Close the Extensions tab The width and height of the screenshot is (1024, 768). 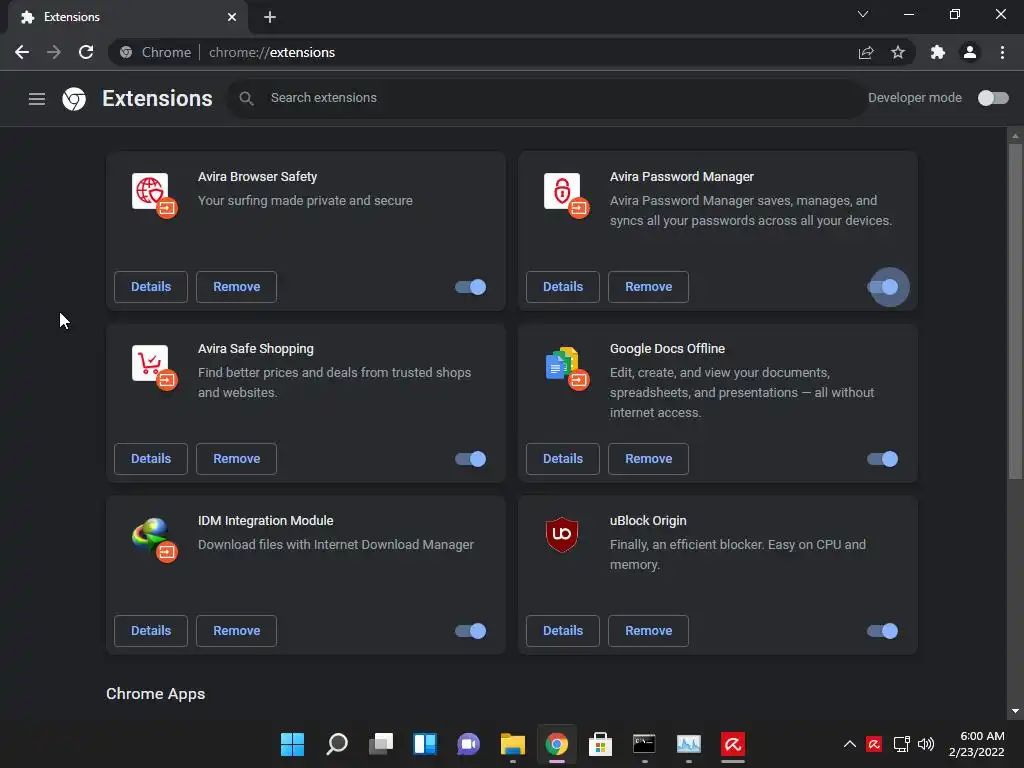pos(232,17)
